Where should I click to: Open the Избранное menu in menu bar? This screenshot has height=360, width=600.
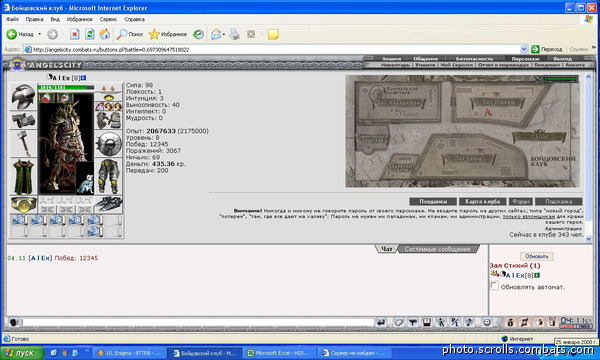pyautogui.click(x=80, y=19)
